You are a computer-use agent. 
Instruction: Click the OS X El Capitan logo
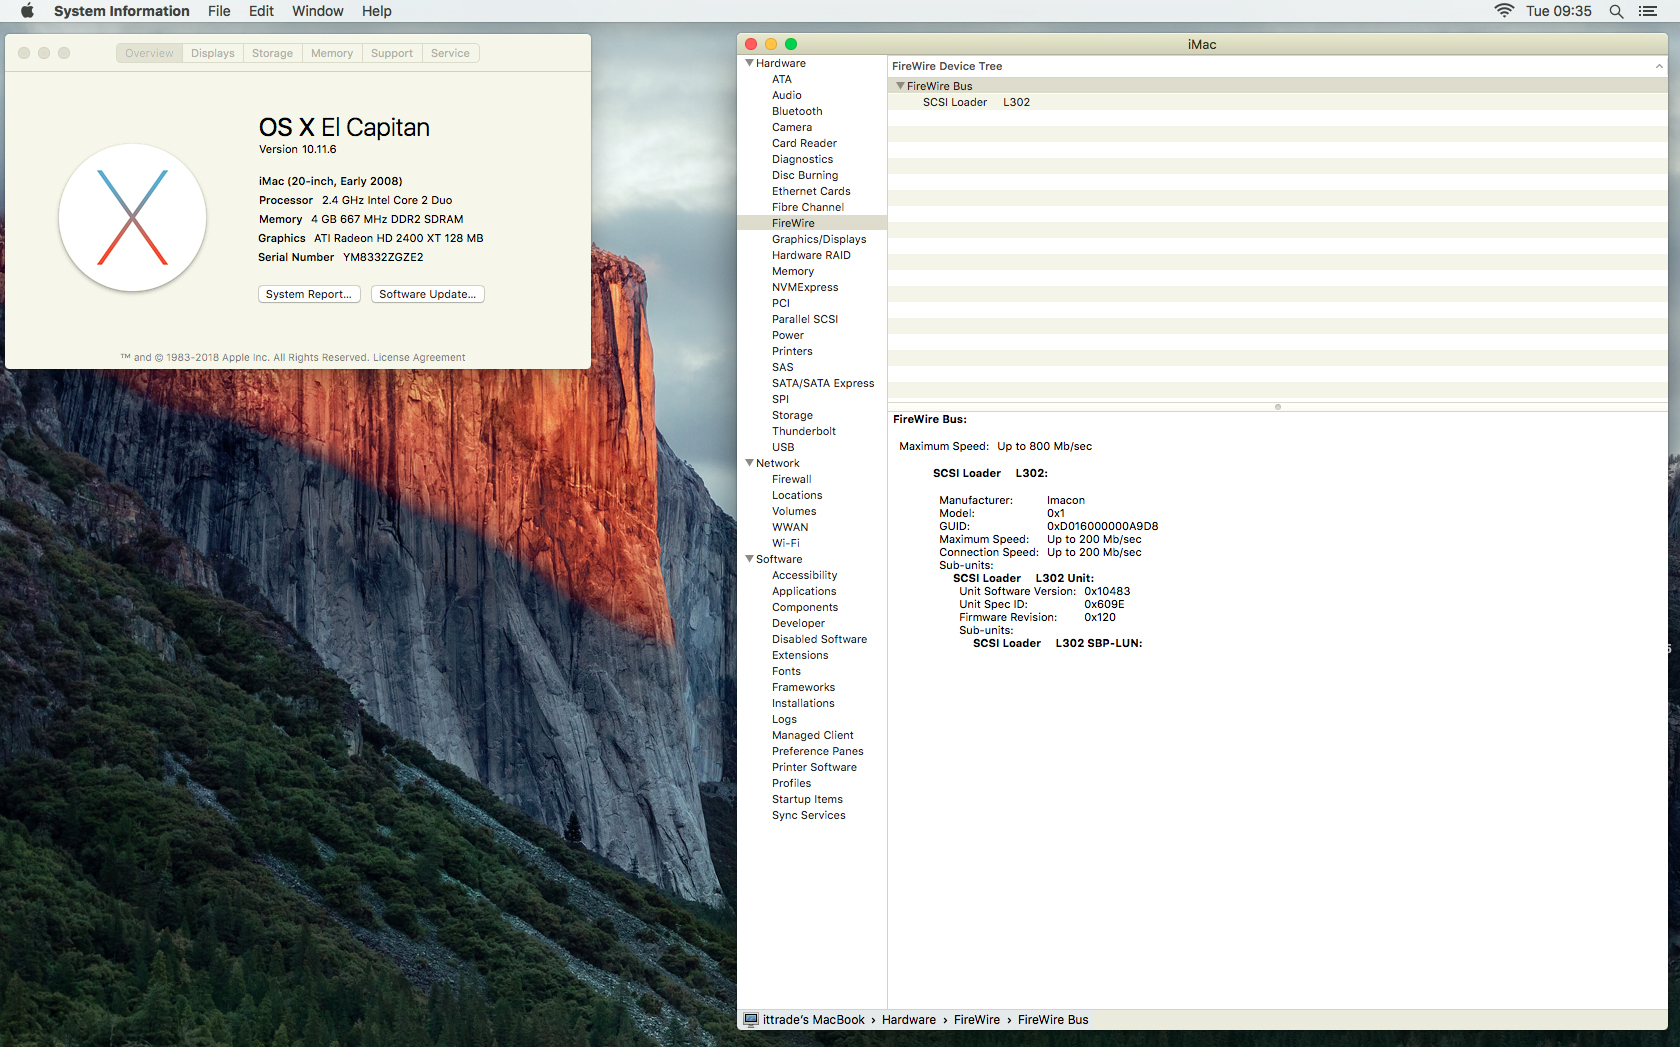(133, 217)
